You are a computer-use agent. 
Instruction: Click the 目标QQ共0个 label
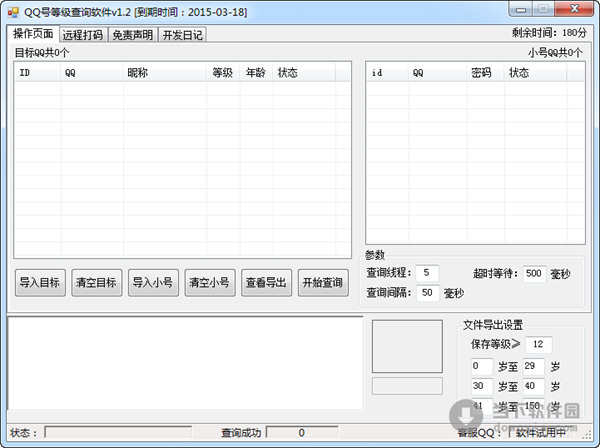[x=42, y=53]
